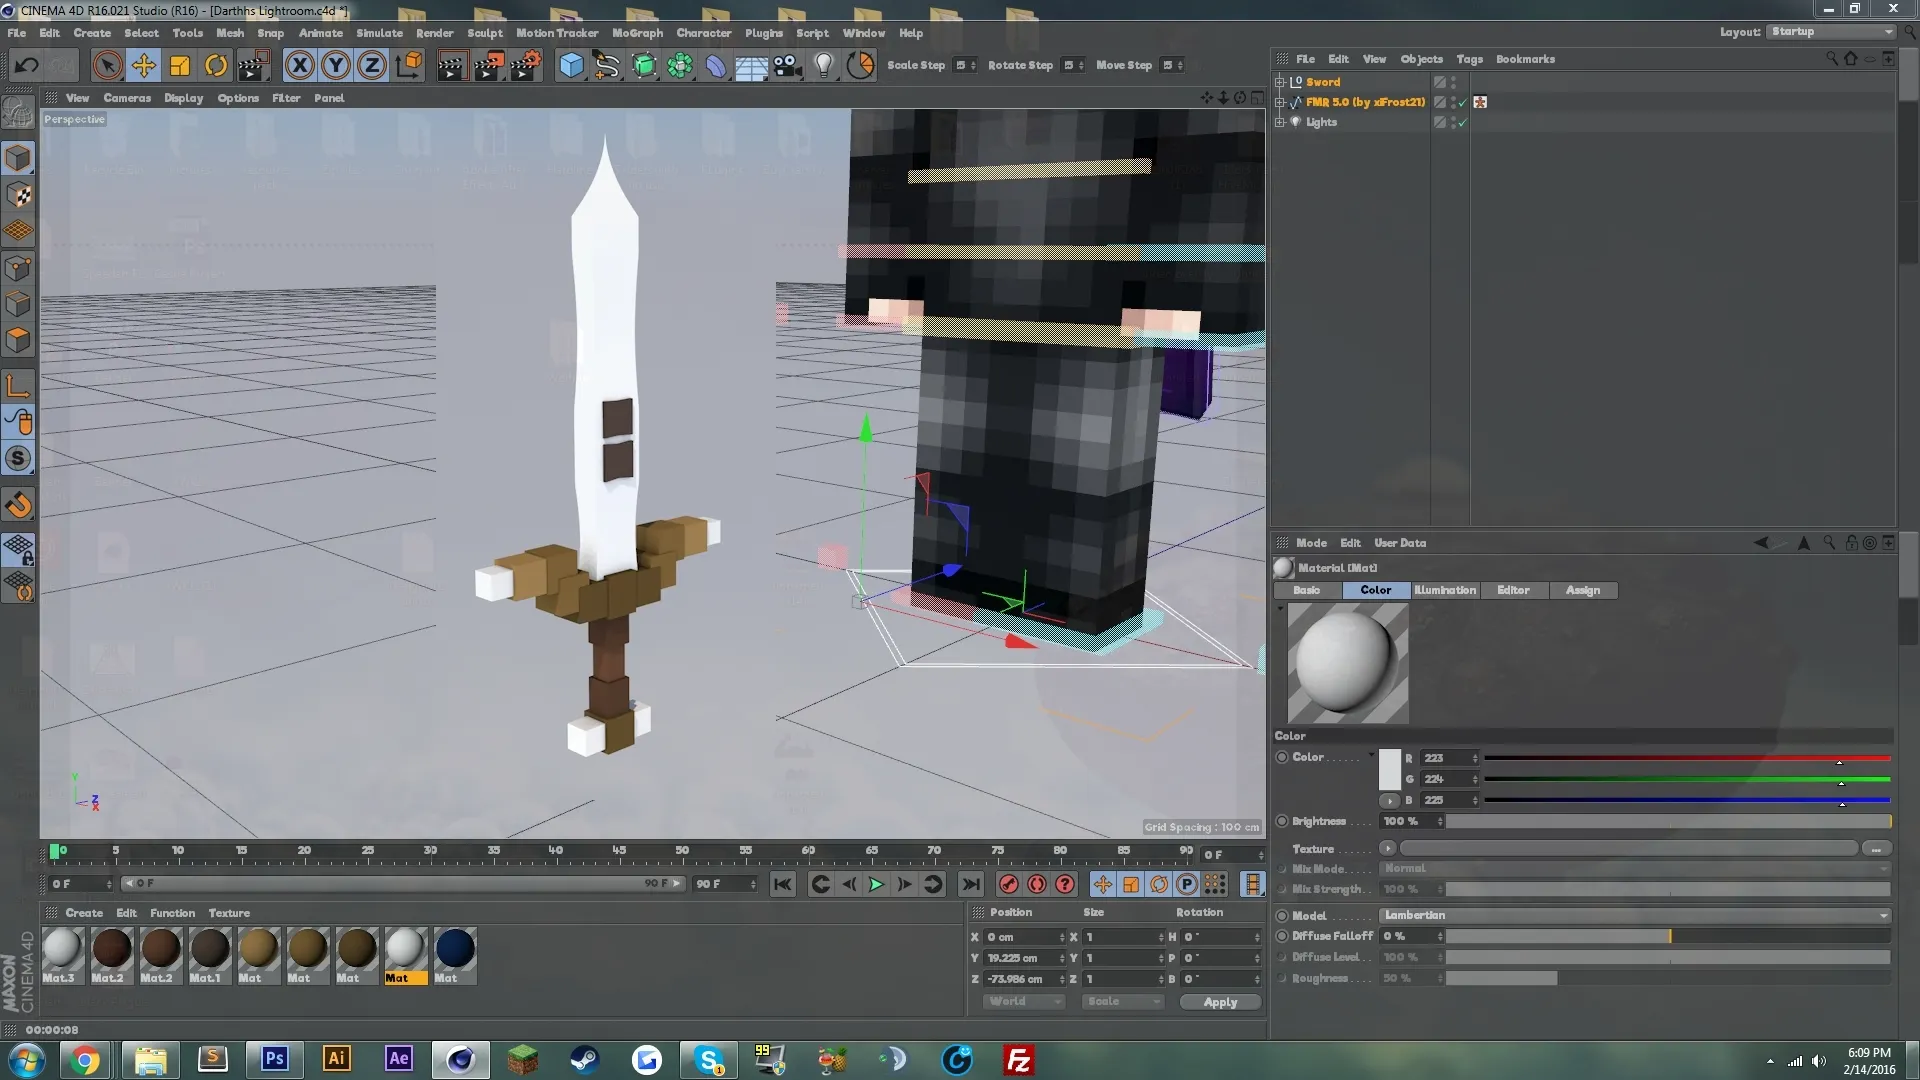This screenshot has height=1080, width=1920.
Task: Click the Make Editable icon in left palette
Action: point(18,112)
